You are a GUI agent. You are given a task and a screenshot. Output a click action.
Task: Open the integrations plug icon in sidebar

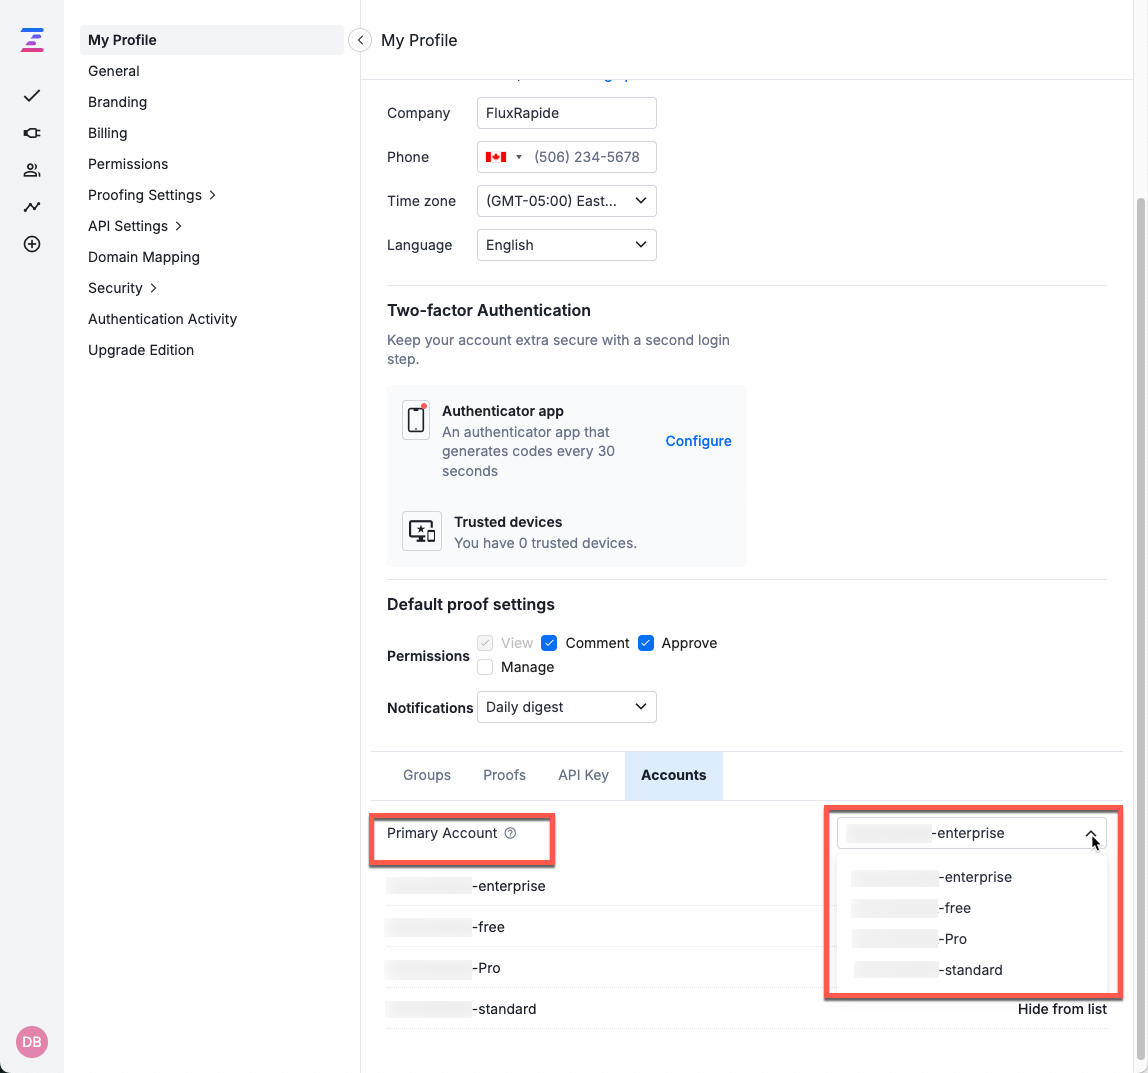click(x=32, y=133)
